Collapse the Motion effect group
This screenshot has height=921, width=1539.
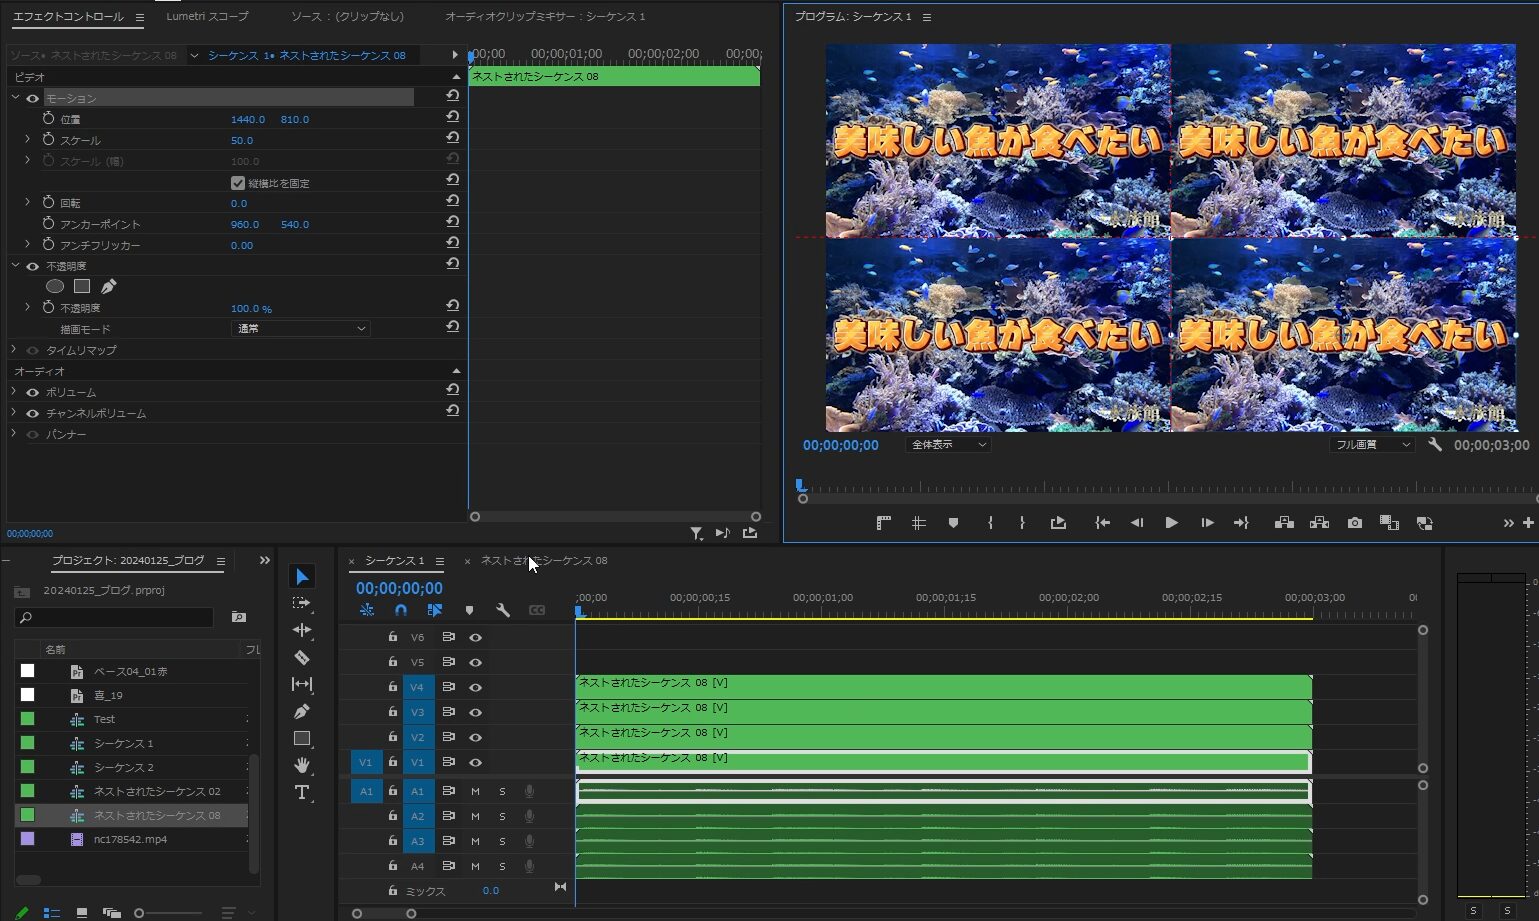(15, 98)
